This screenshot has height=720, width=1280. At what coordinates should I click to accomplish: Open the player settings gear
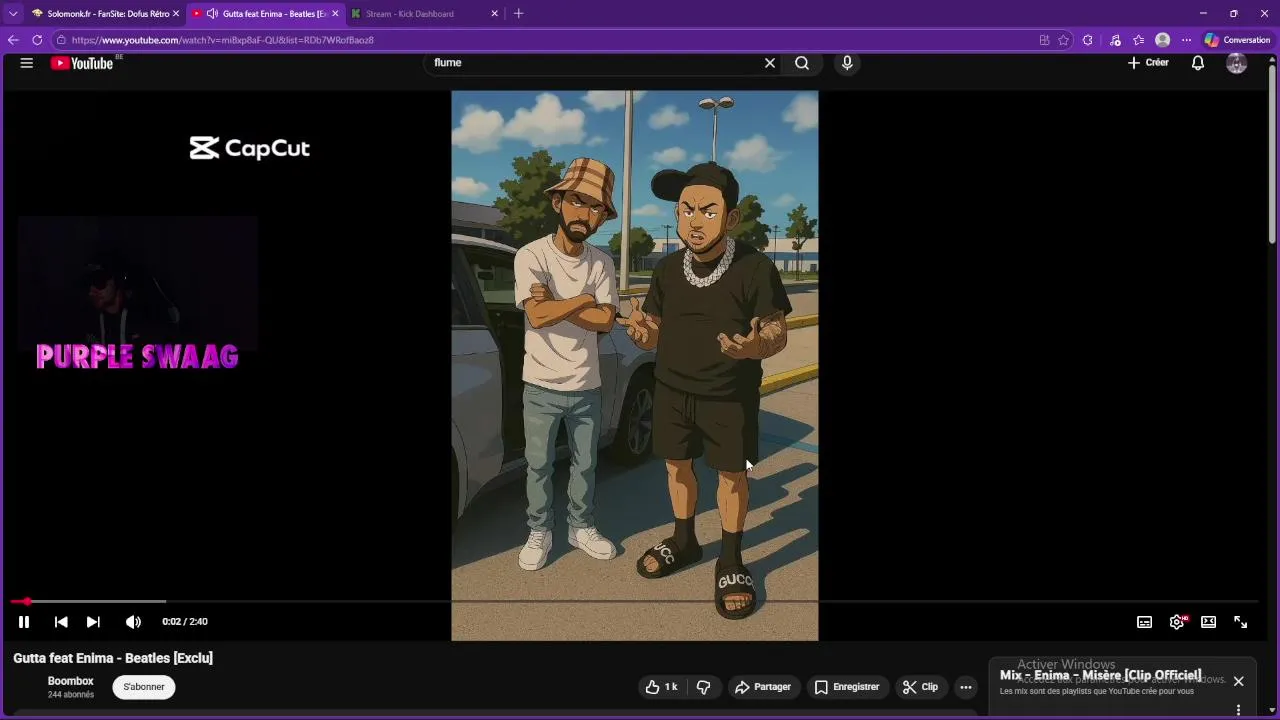1177,622
